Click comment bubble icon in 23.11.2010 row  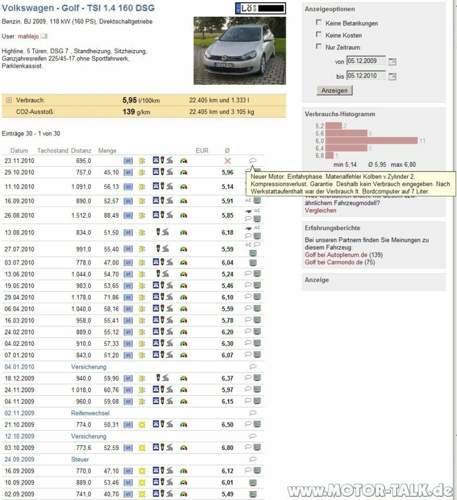click(x=253, y=161)
